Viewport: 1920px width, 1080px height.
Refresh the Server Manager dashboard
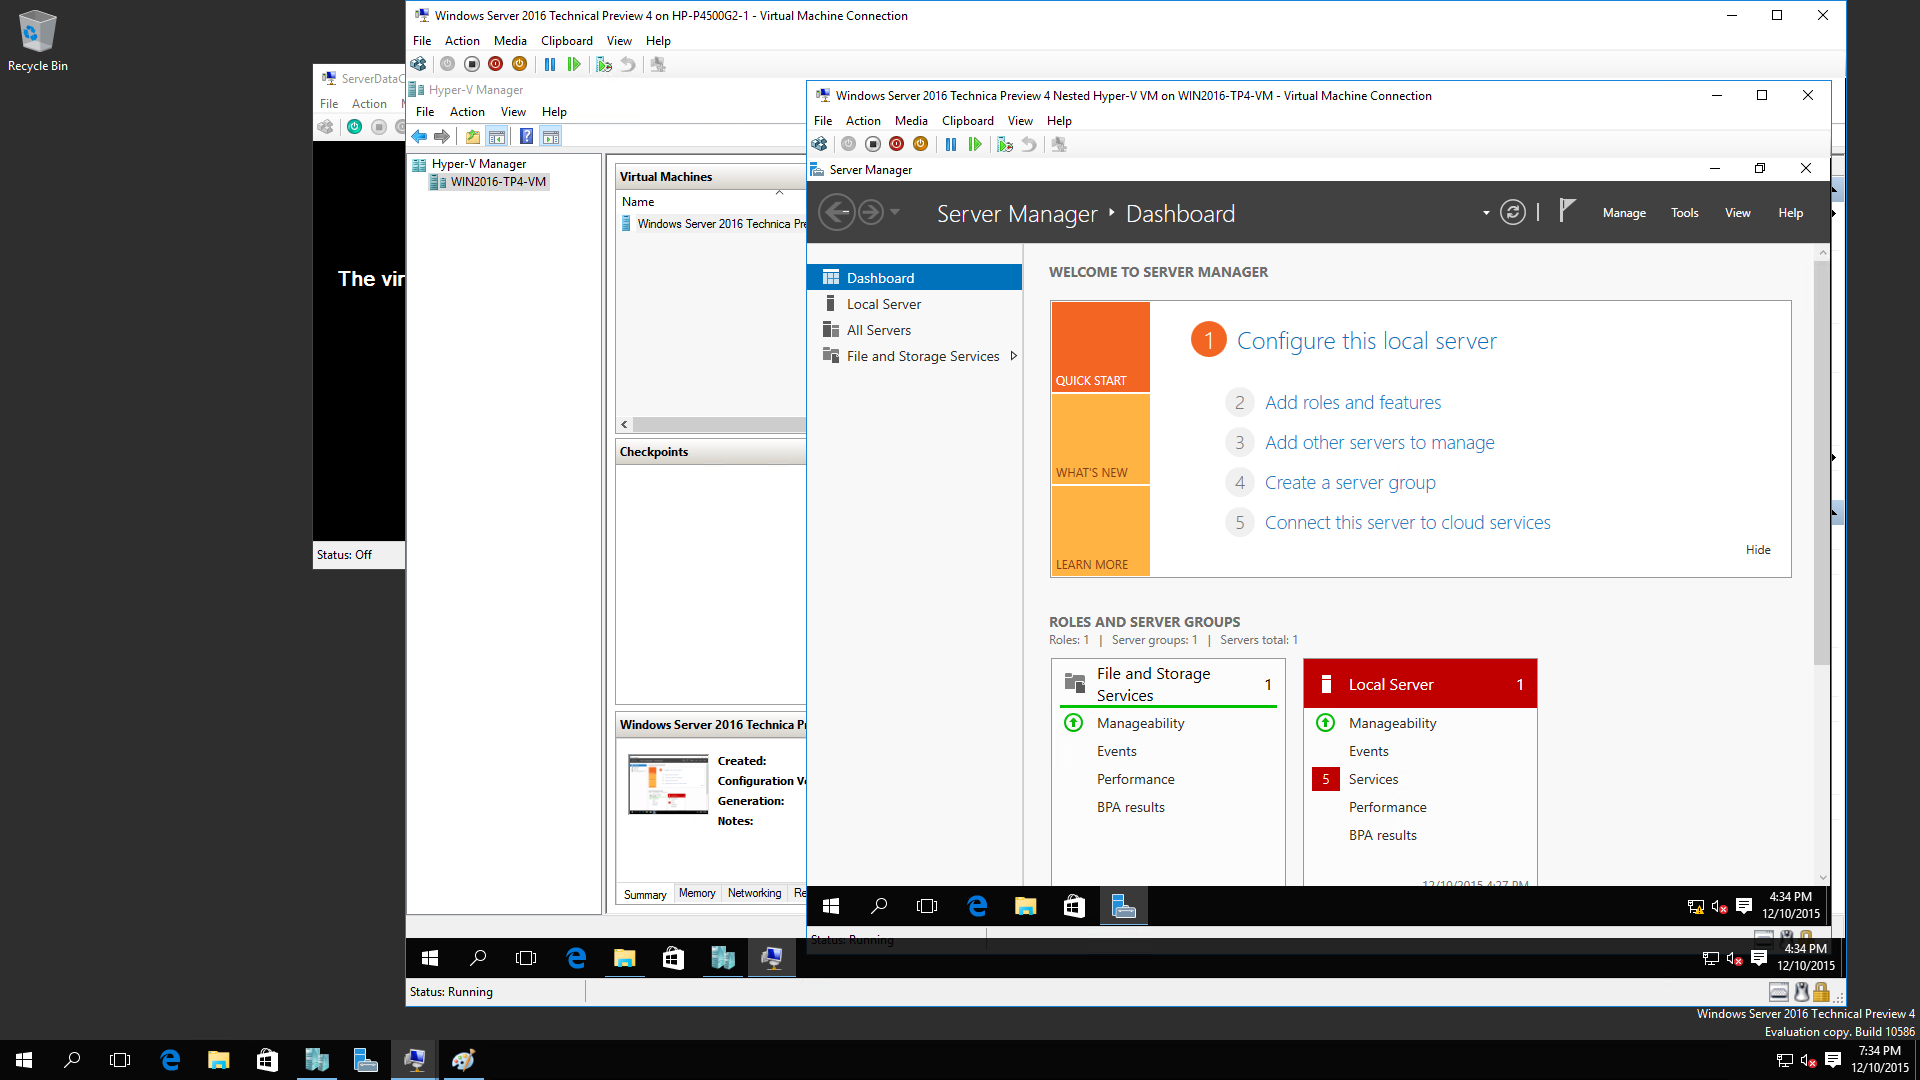1513,212
